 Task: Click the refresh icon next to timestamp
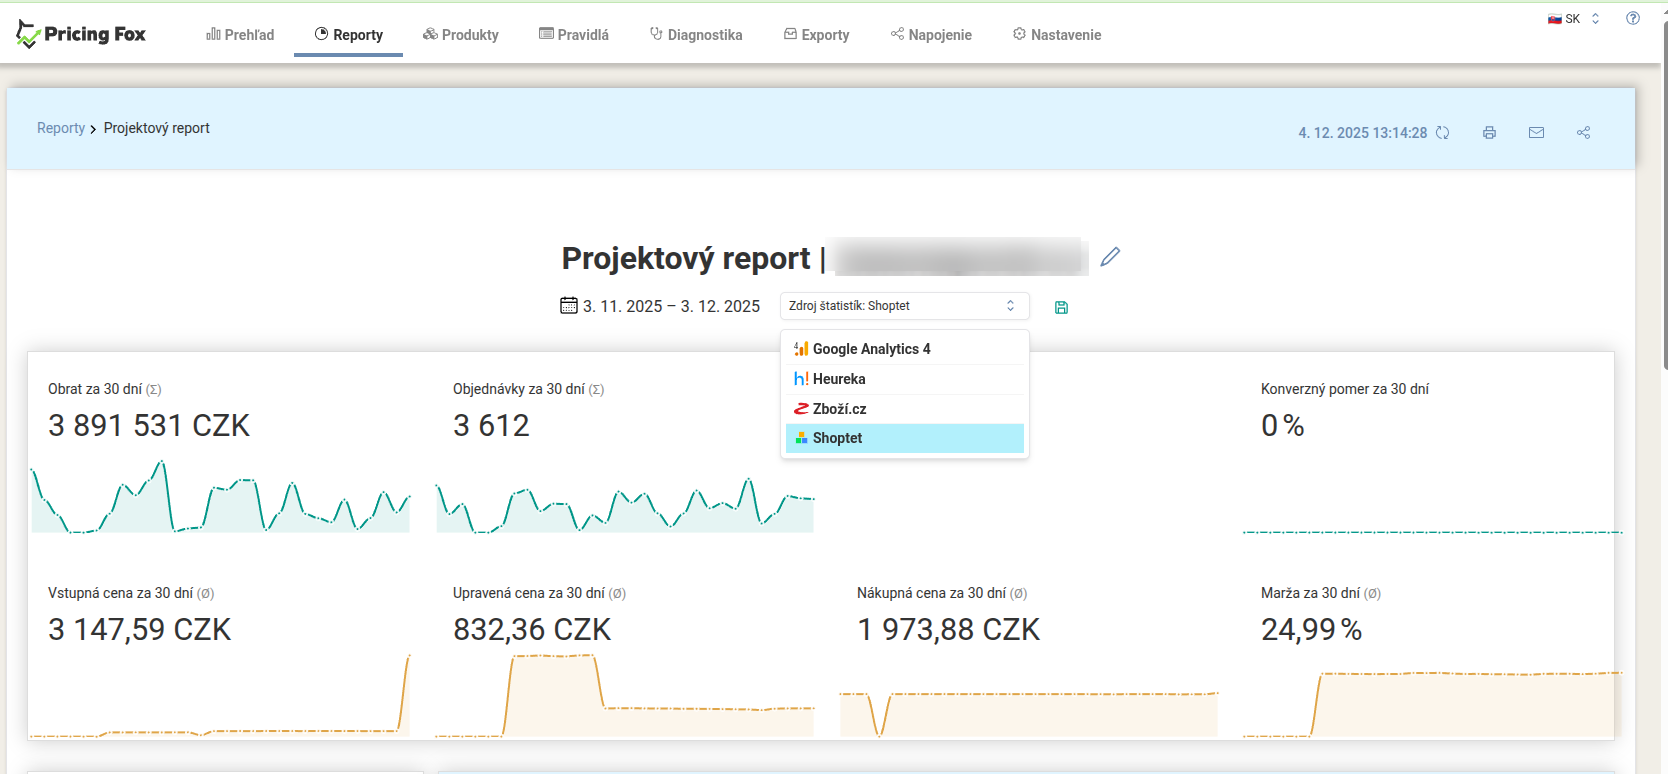[x=1442, y=133]
